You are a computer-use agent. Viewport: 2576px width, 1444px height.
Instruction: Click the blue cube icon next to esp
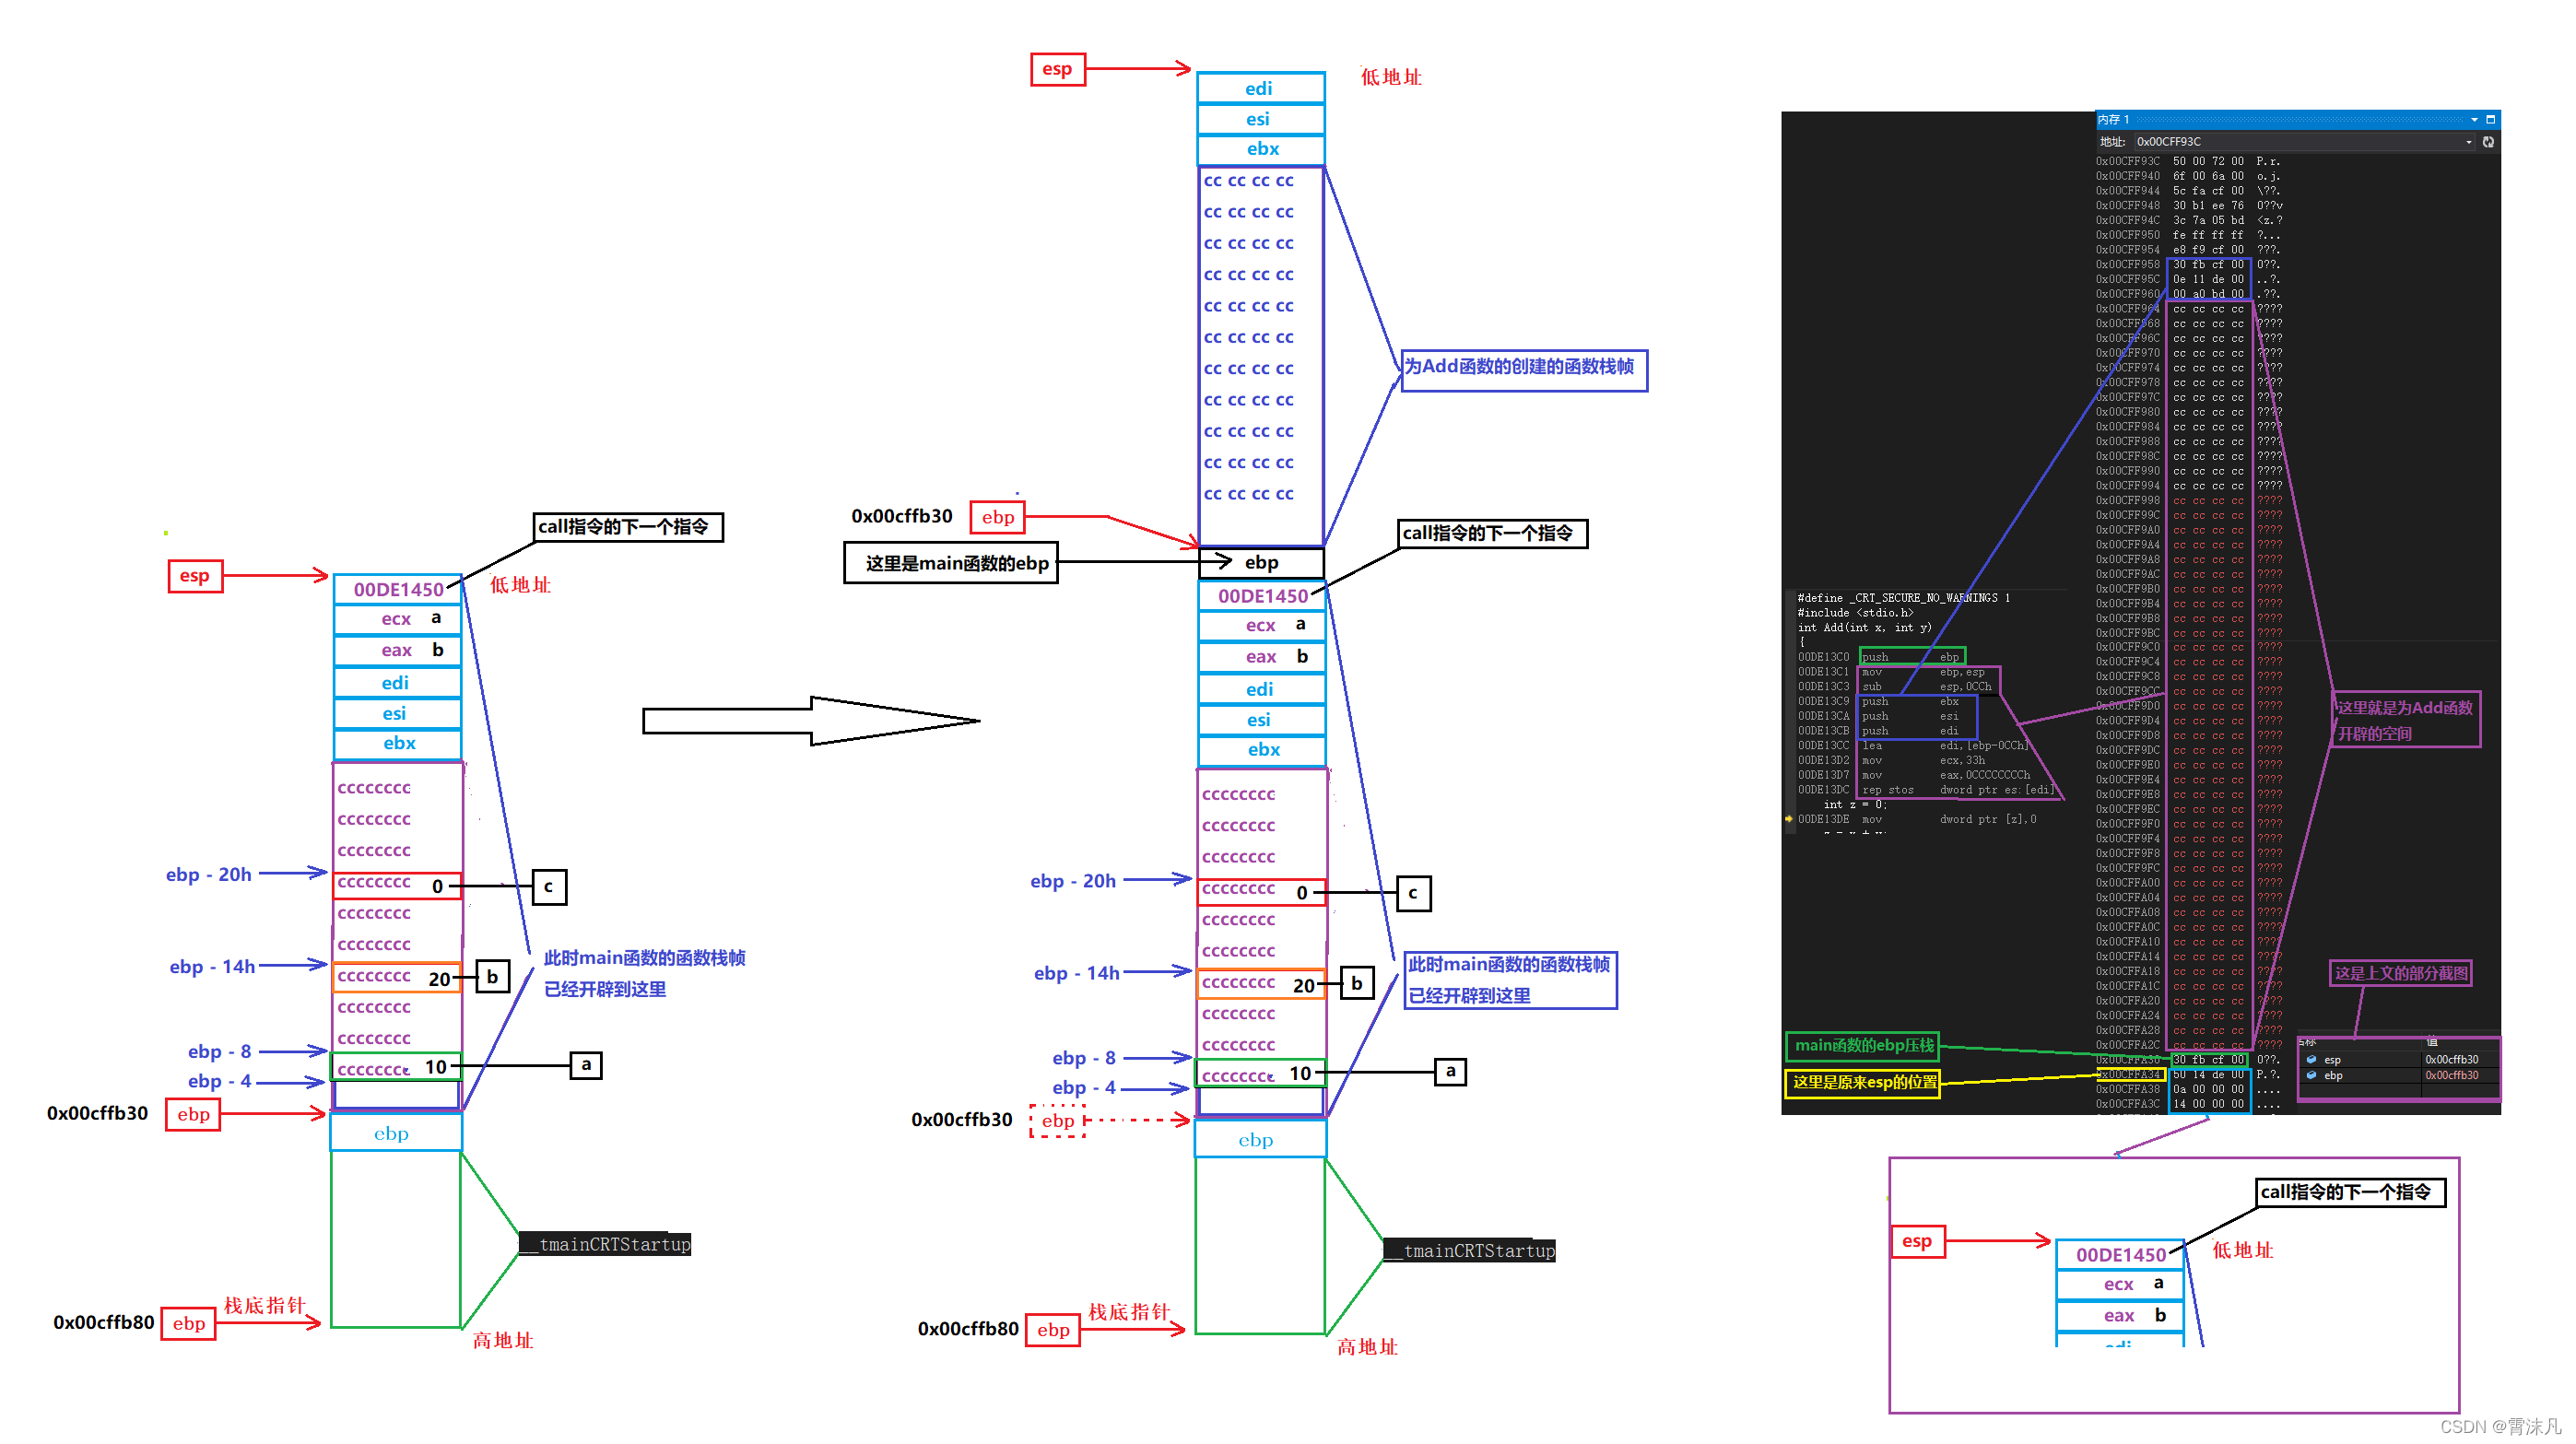click(x=2311, y=1059)
